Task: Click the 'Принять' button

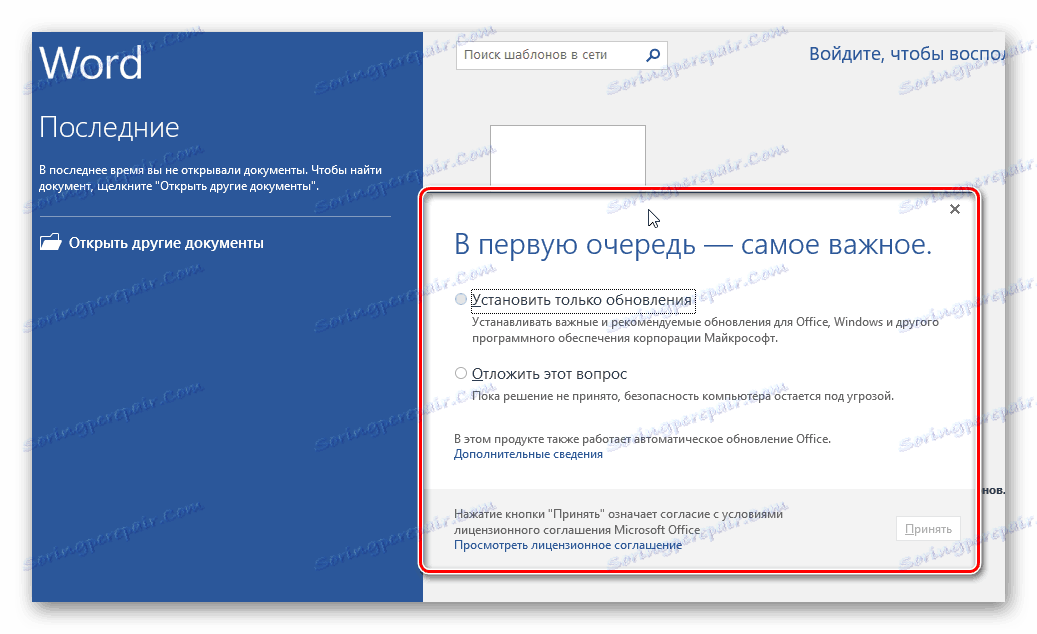Action: tap(929, 529)
